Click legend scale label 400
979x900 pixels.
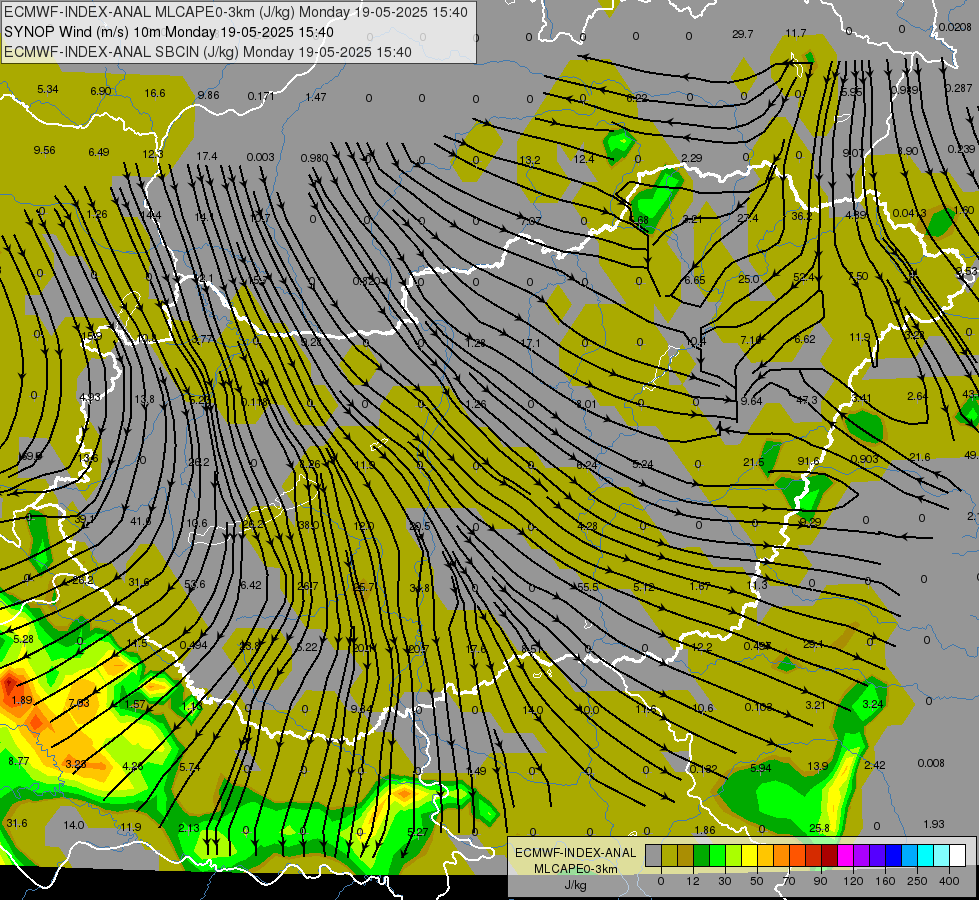949,881
